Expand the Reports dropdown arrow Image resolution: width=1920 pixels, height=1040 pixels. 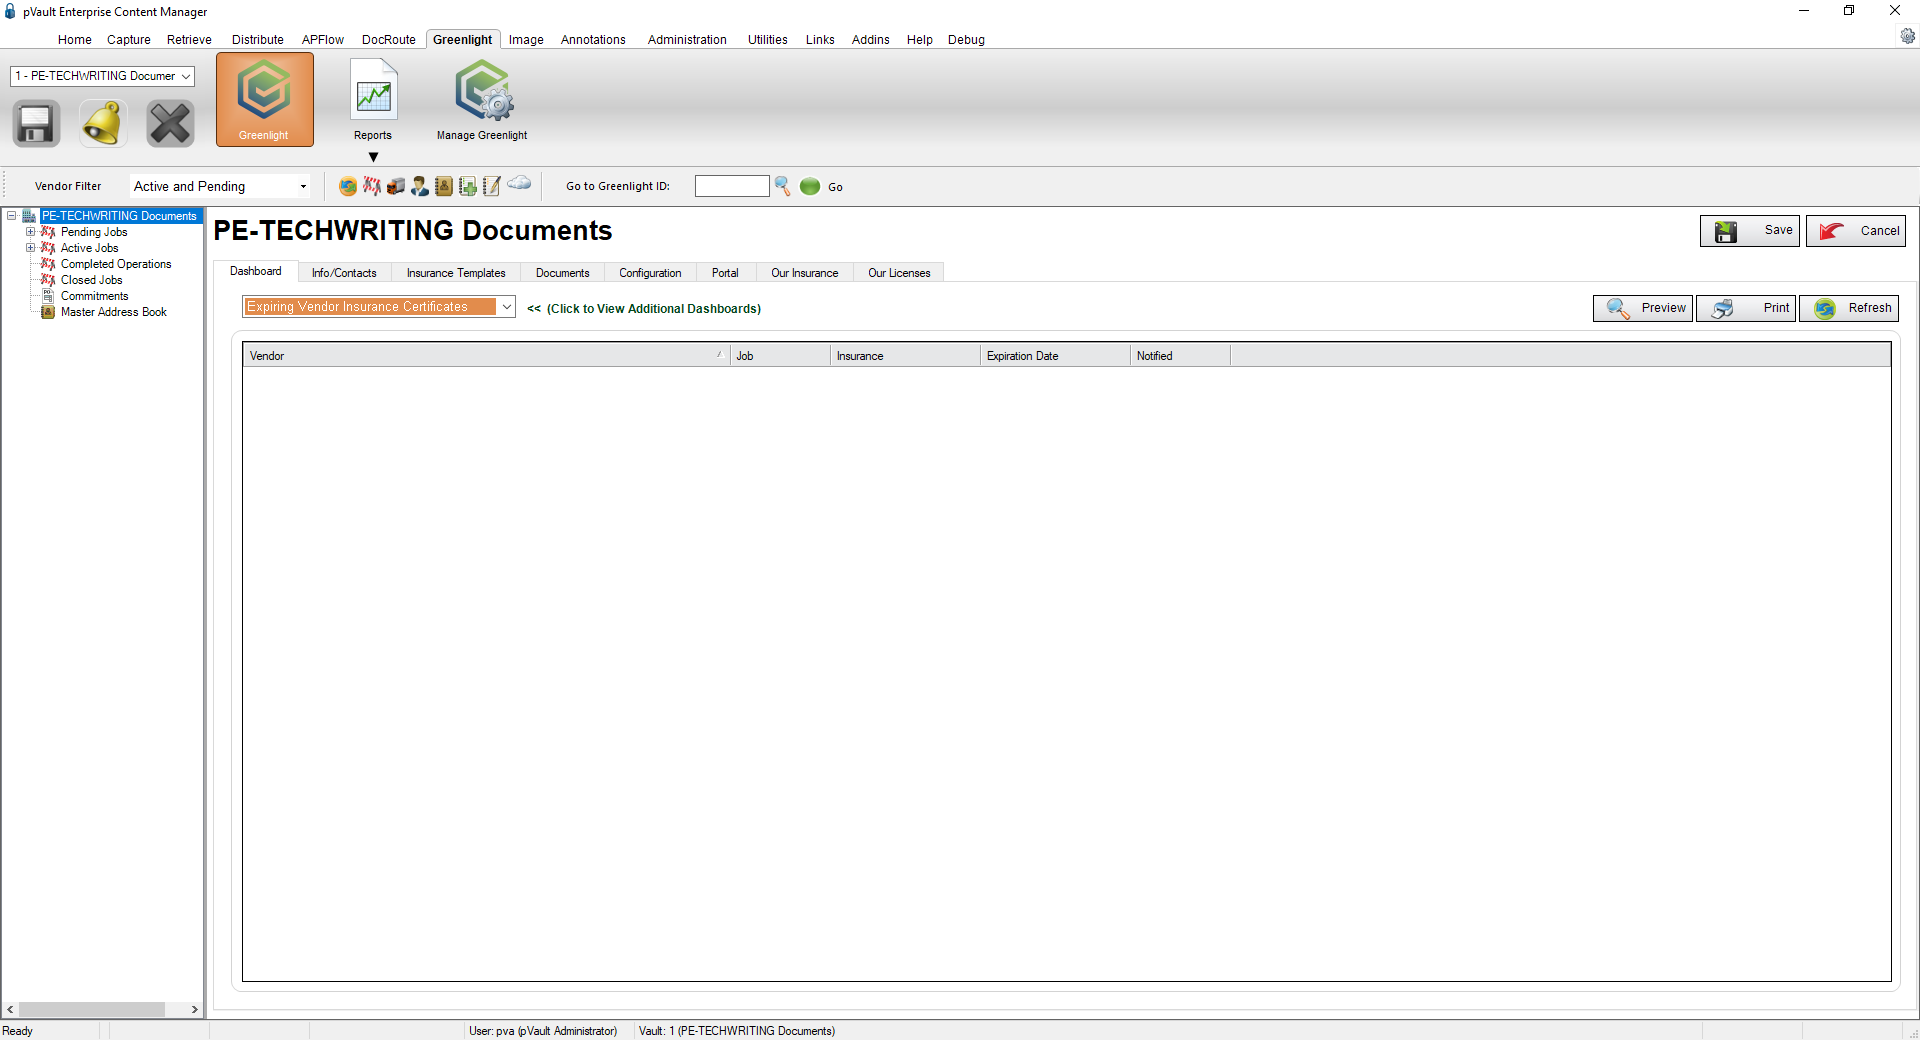pyautogui.click(x=373, y=157)
